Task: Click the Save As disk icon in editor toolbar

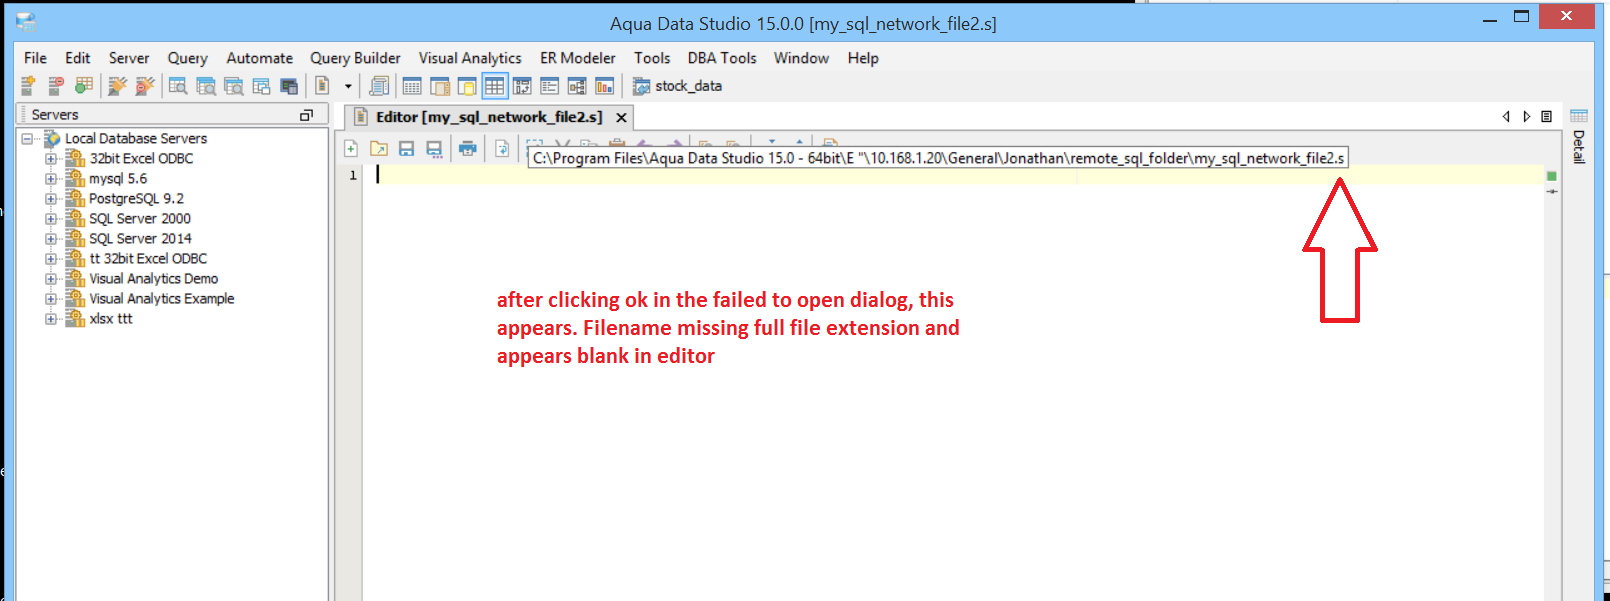Action: coord(434,149)
